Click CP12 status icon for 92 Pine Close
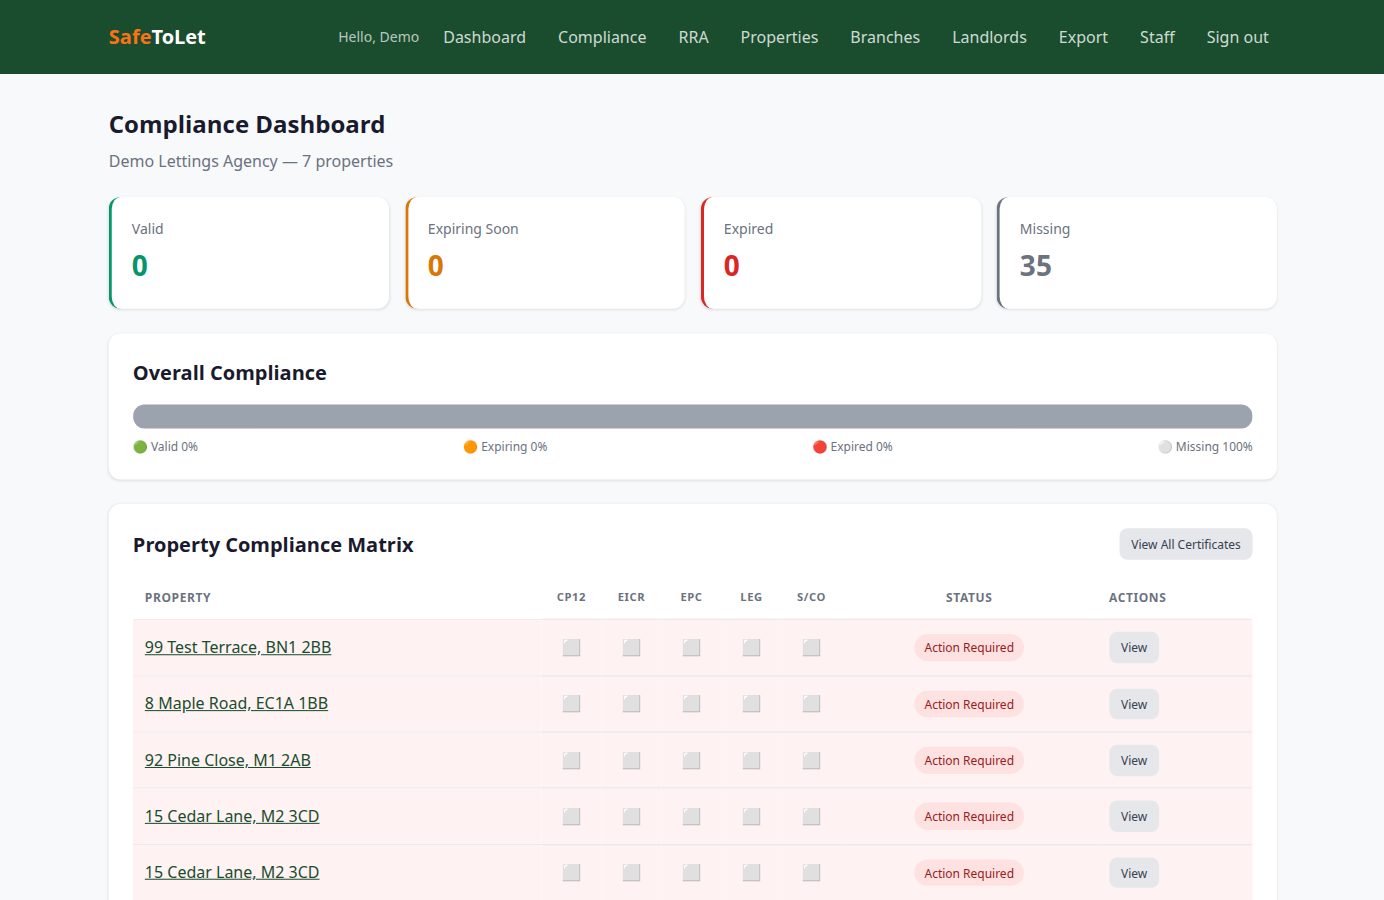This screenshot has height=900, width=1384. 571,761
